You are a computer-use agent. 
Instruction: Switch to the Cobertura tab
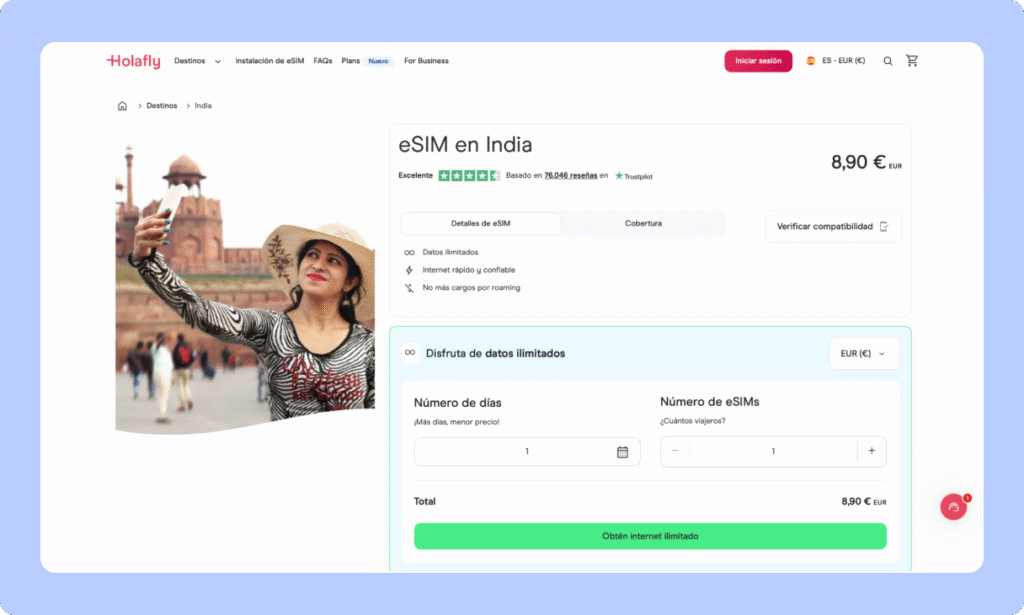(x=643, y=224)
